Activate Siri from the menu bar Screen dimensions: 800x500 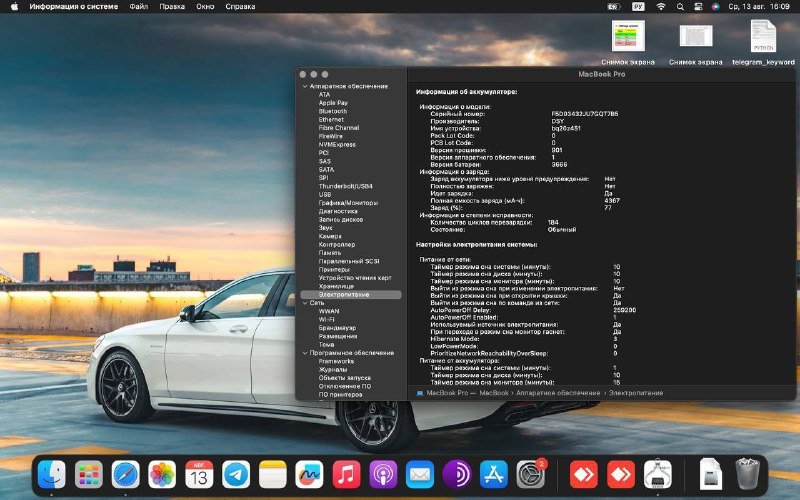[x=715, y=7]
